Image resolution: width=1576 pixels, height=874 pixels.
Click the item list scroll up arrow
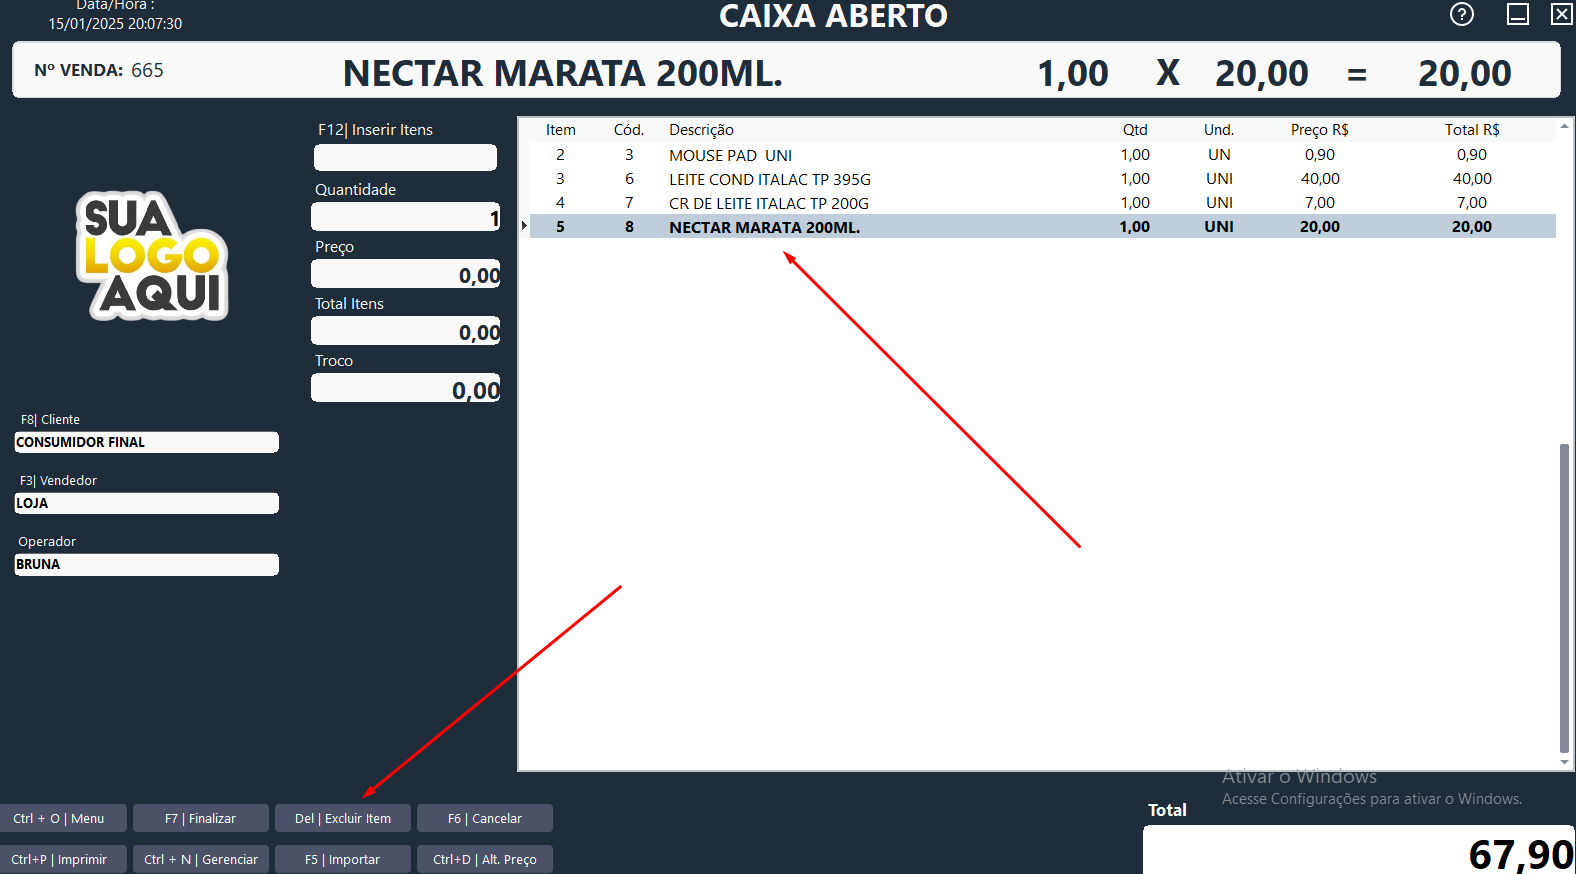point(1565,126)
